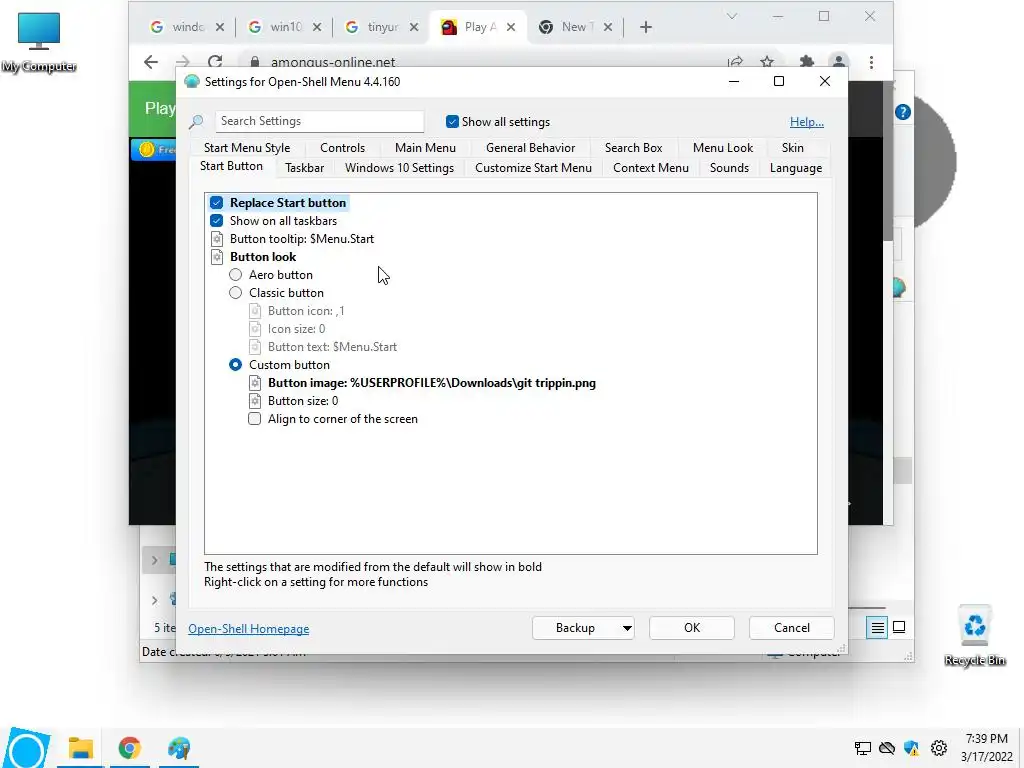Click the blue help question mark icon
Viewport: 1024px width, 768px height.
click(903, 112)
